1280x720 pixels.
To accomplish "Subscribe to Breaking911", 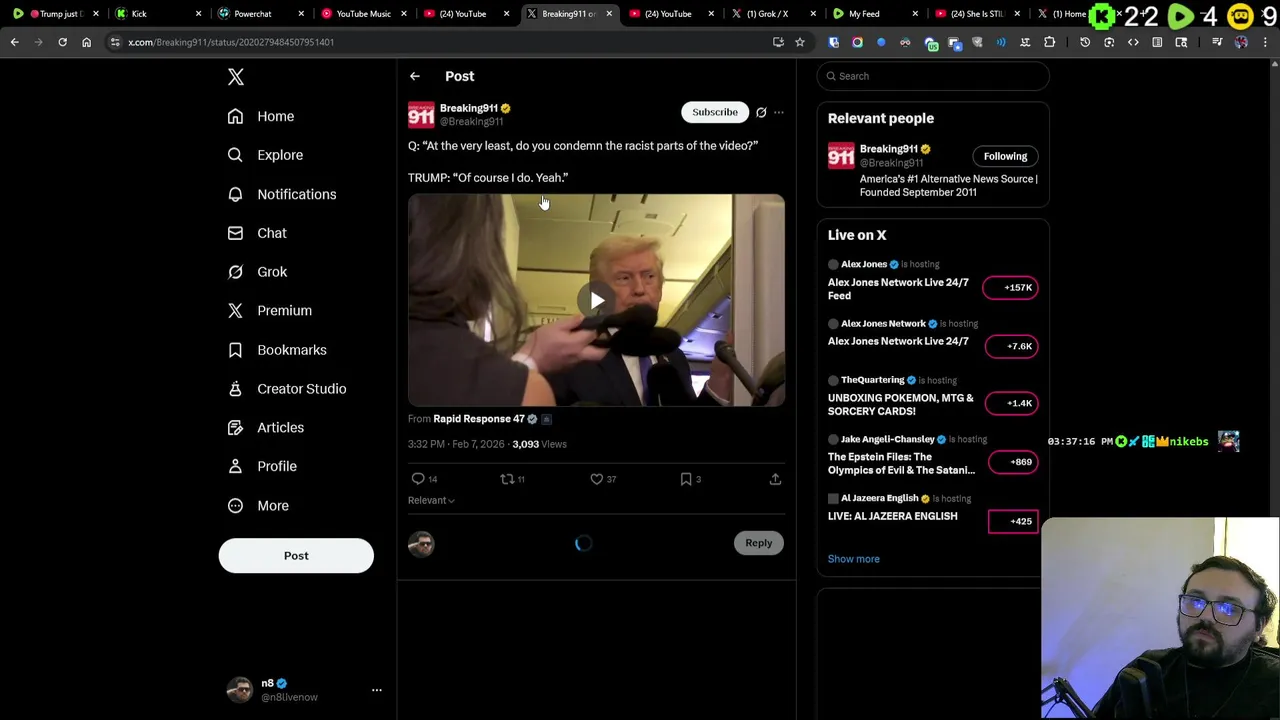I will click(715, 112).
